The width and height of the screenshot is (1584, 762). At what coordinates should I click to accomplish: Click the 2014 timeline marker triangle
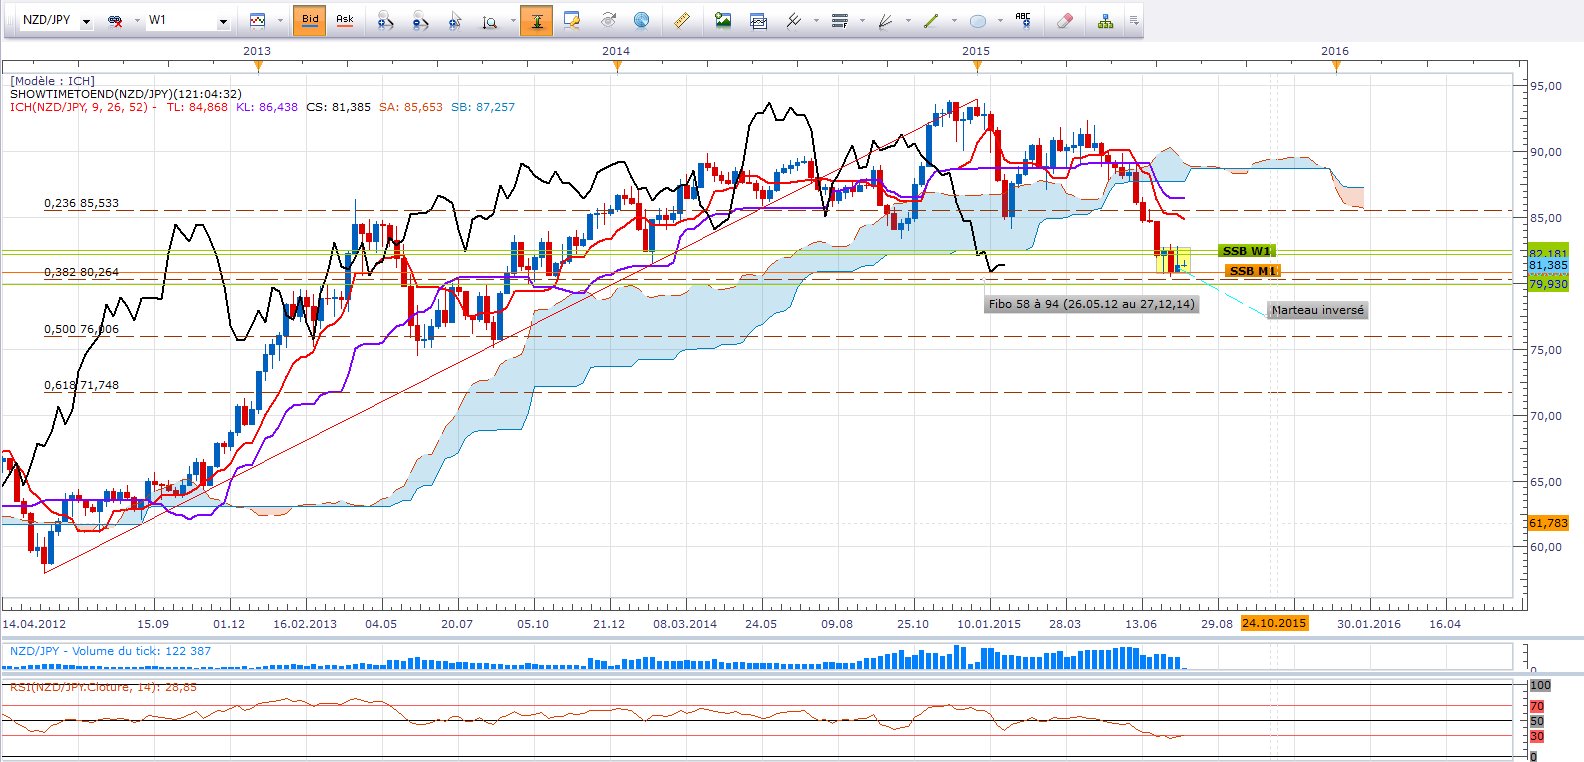(617, 67)
